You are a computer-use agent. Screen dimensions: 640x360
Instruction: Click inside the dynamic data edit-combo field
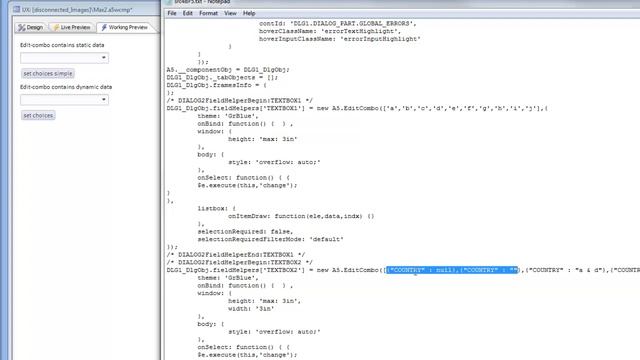[x=60, y=100]
